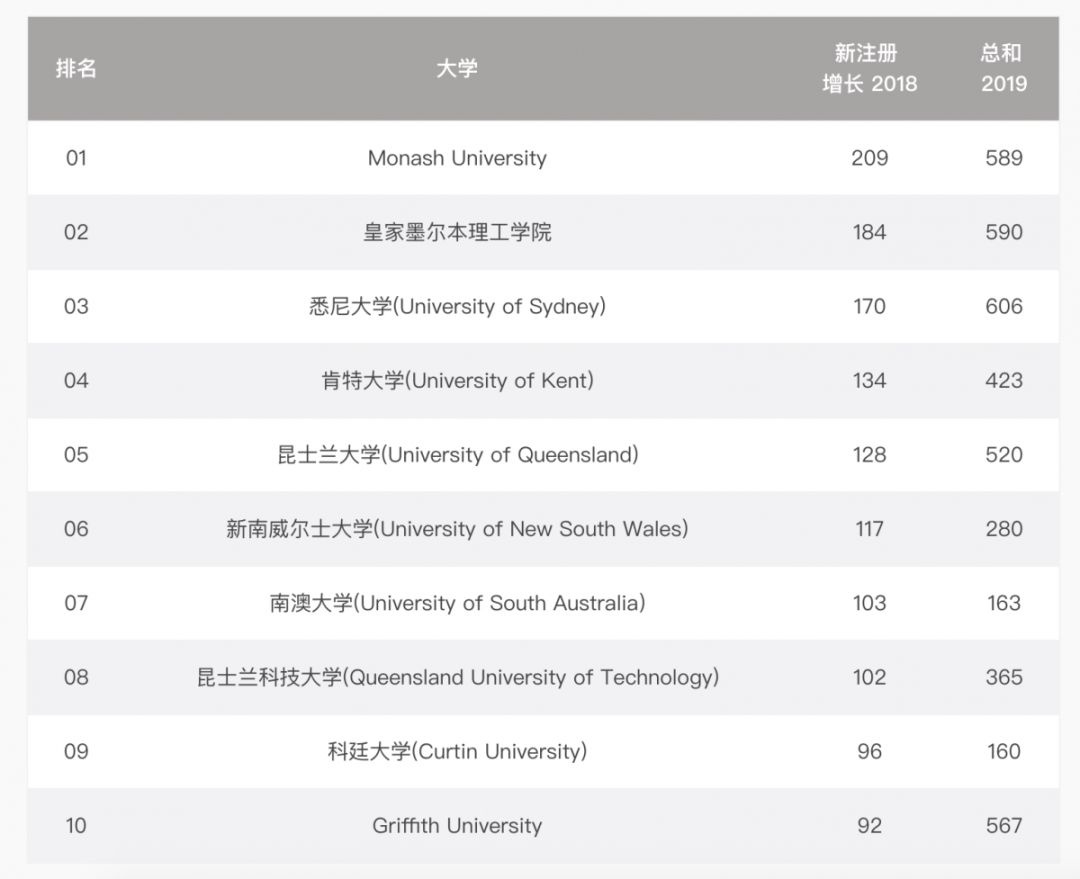This screenshot has height=879, width=1080.
Task: Click value 134 in Kent row
Action: 869,380
